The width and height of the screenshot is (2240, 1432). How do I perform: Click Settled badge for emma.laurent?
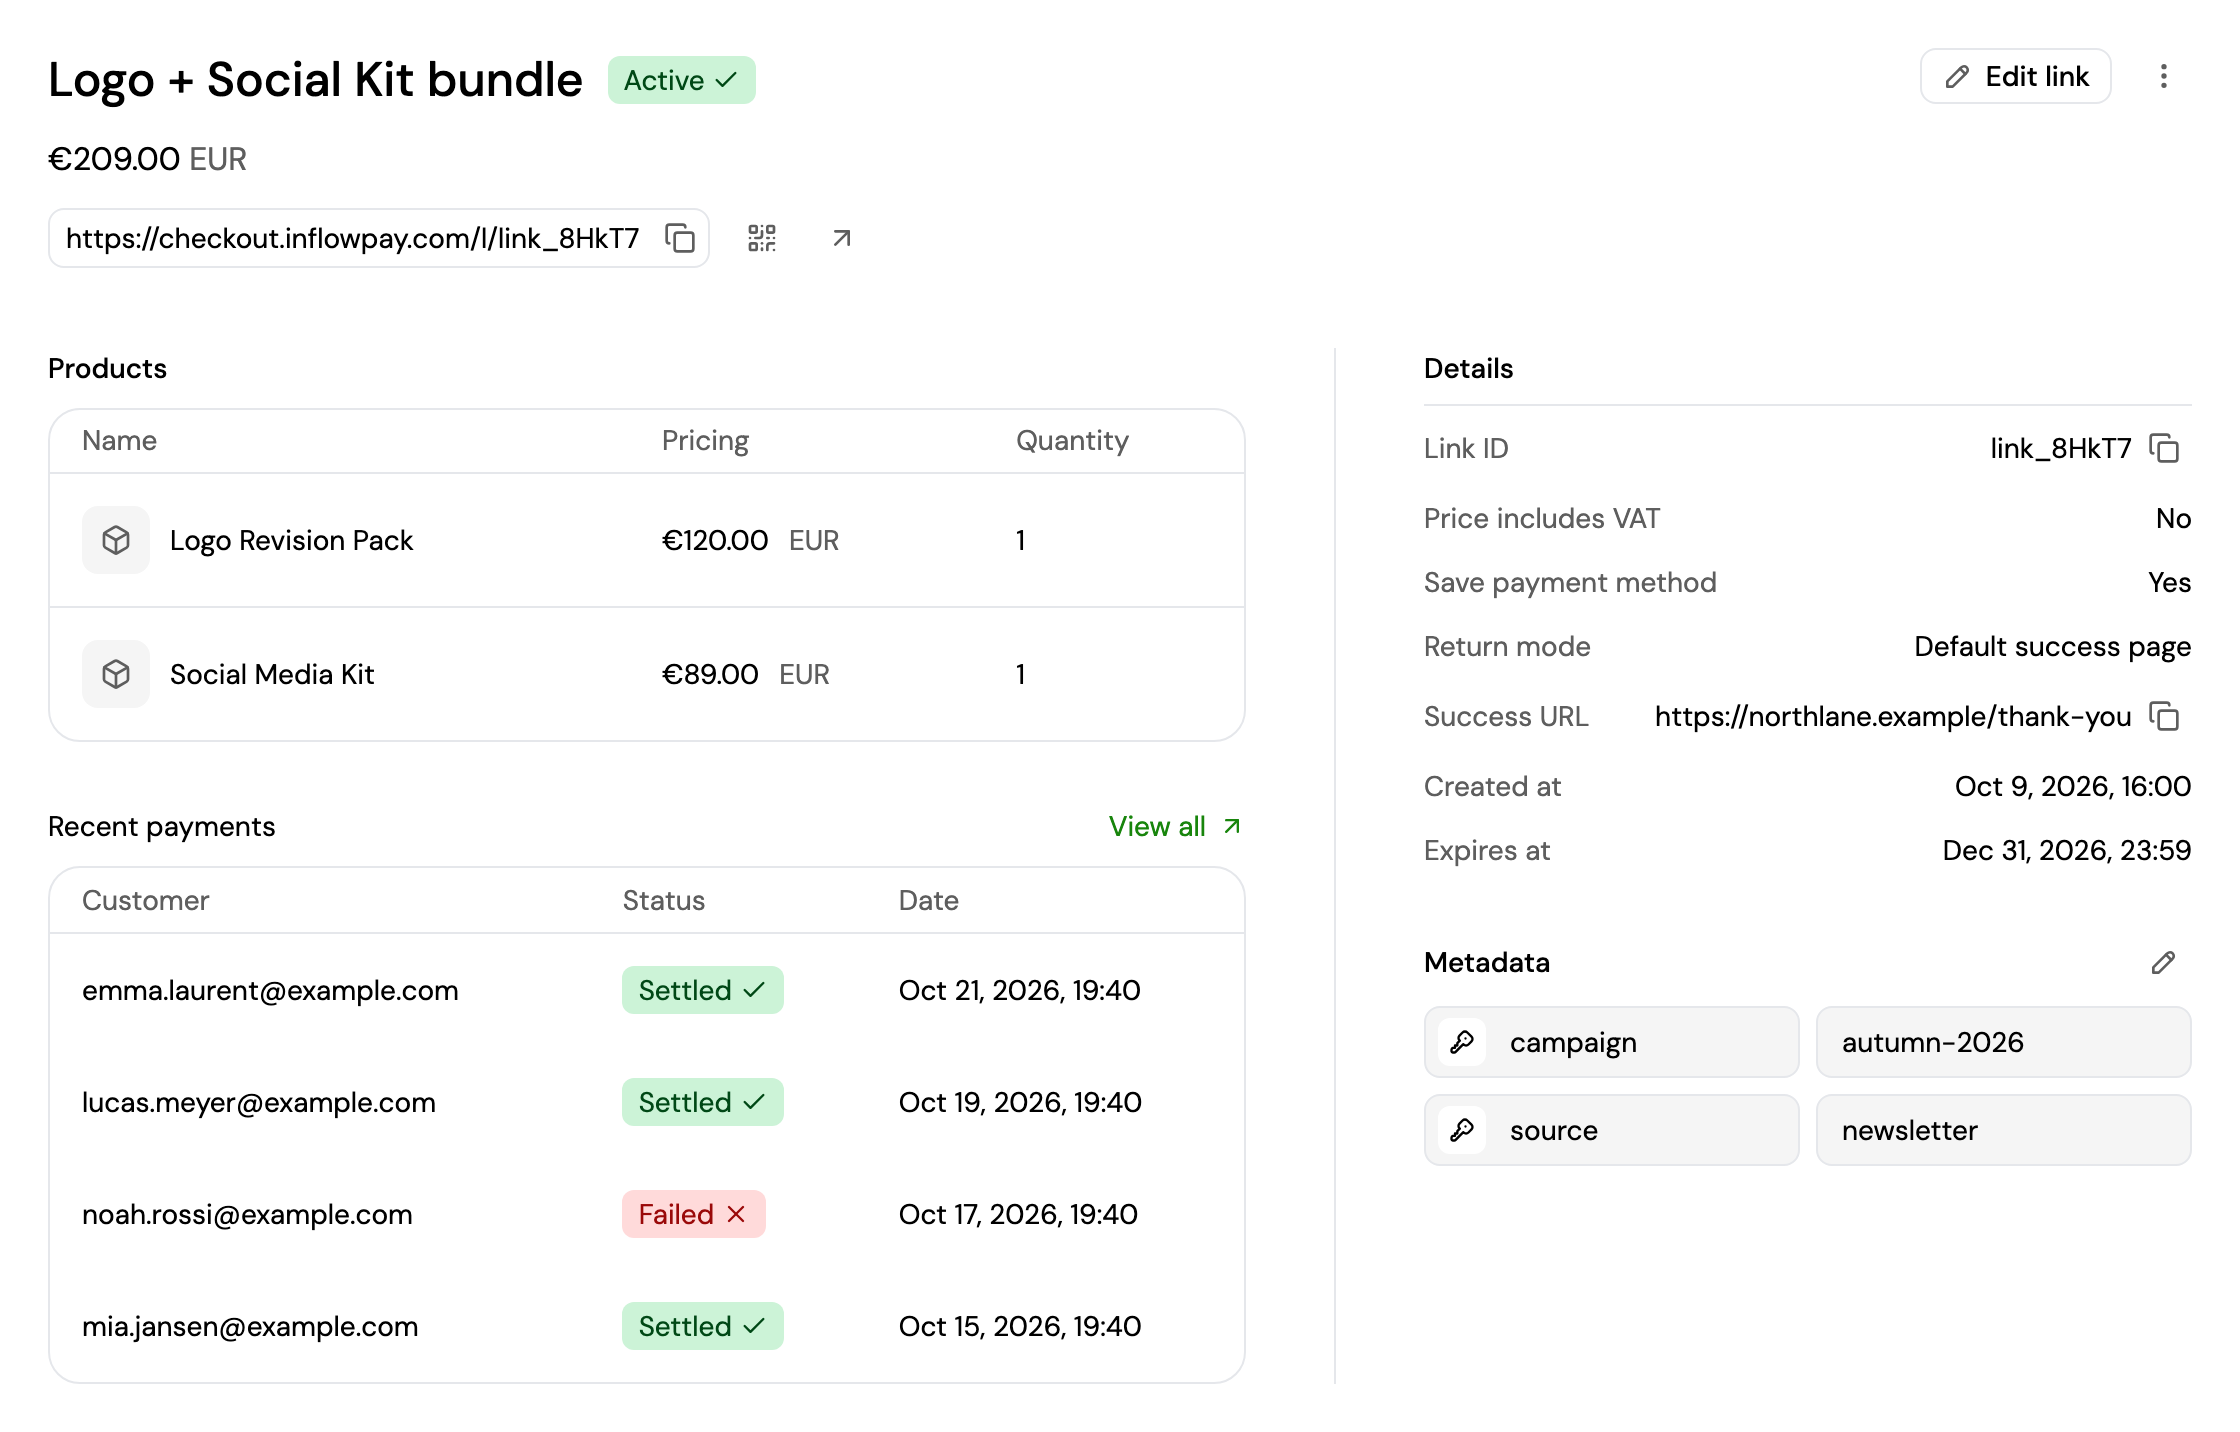pos(702,990)
